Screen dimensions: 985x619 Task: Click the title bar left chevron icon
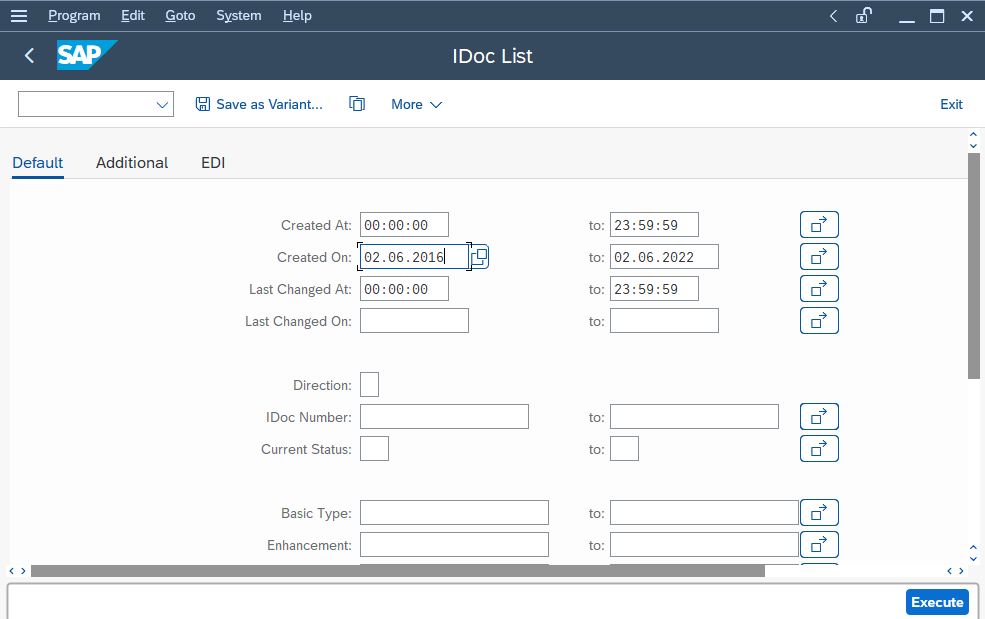coord(834,16)
